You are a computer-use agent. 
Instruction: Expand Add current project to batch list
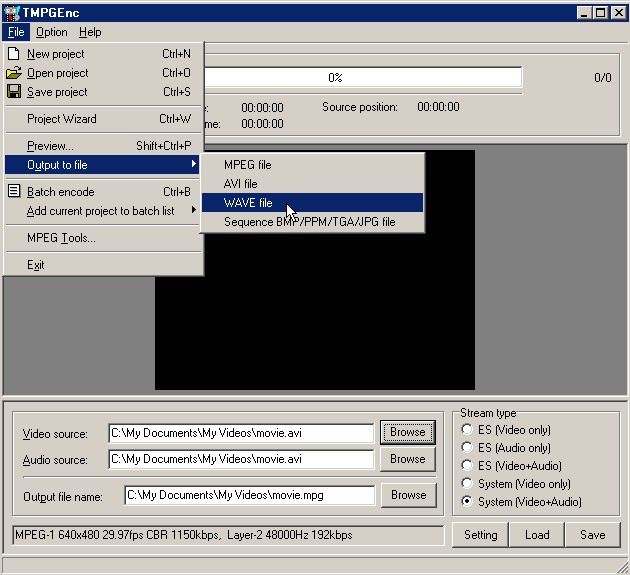[102, 211]
